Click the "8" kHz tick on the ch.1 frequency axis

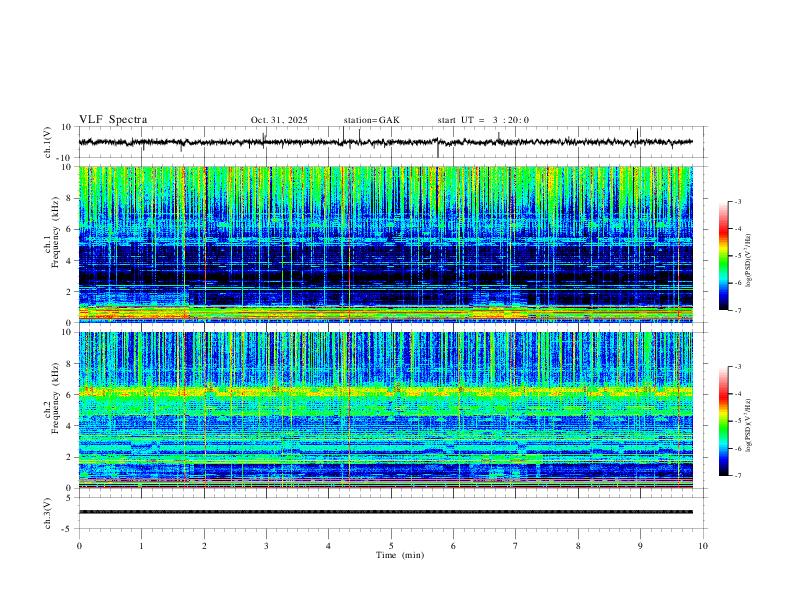[70, 198]
